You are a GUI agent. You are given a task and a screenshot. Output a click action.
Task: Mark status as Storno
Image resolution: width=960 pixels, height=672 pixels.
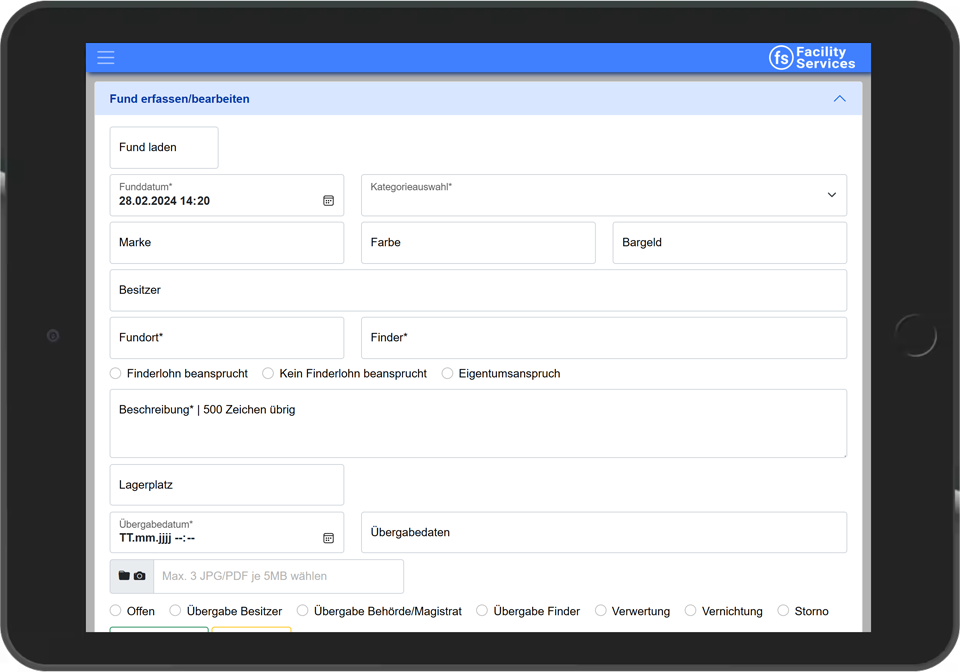(x=783, y=610)
